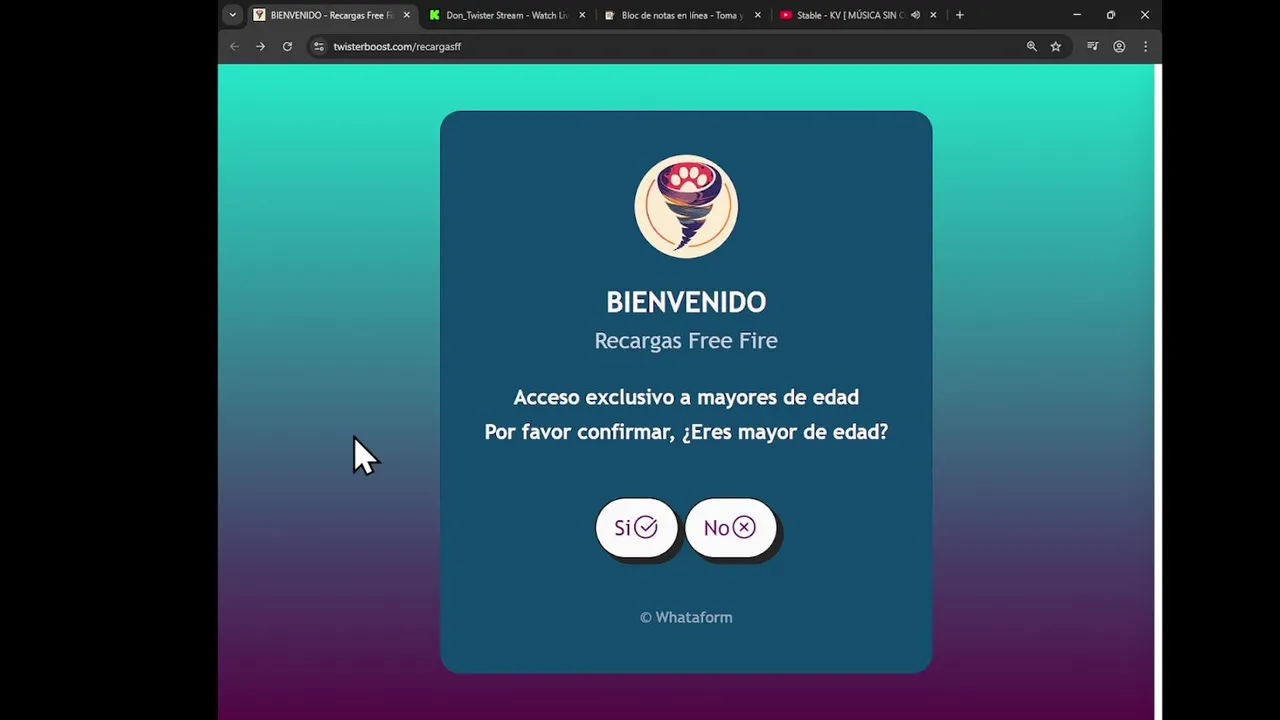Open the Chrome three-dot menu
This screenshot has width=1280, height=720.
pyautogui.click(x=1145, y=46)
